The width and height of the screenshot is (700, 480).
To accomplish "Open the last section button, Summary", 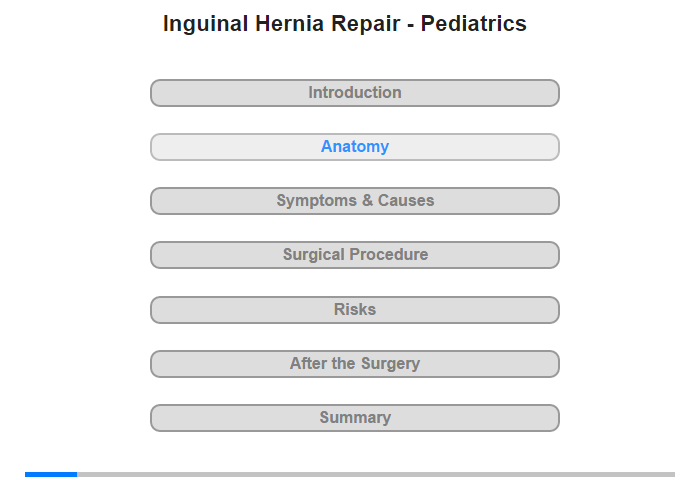I will pos(354,418).
